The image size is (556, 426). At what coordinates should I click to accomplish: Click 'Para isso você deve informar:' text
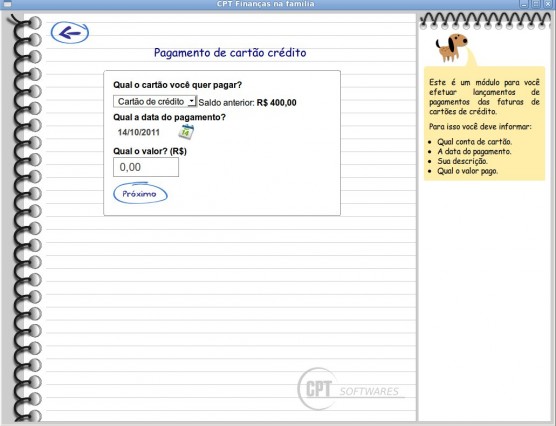[480, 127]
